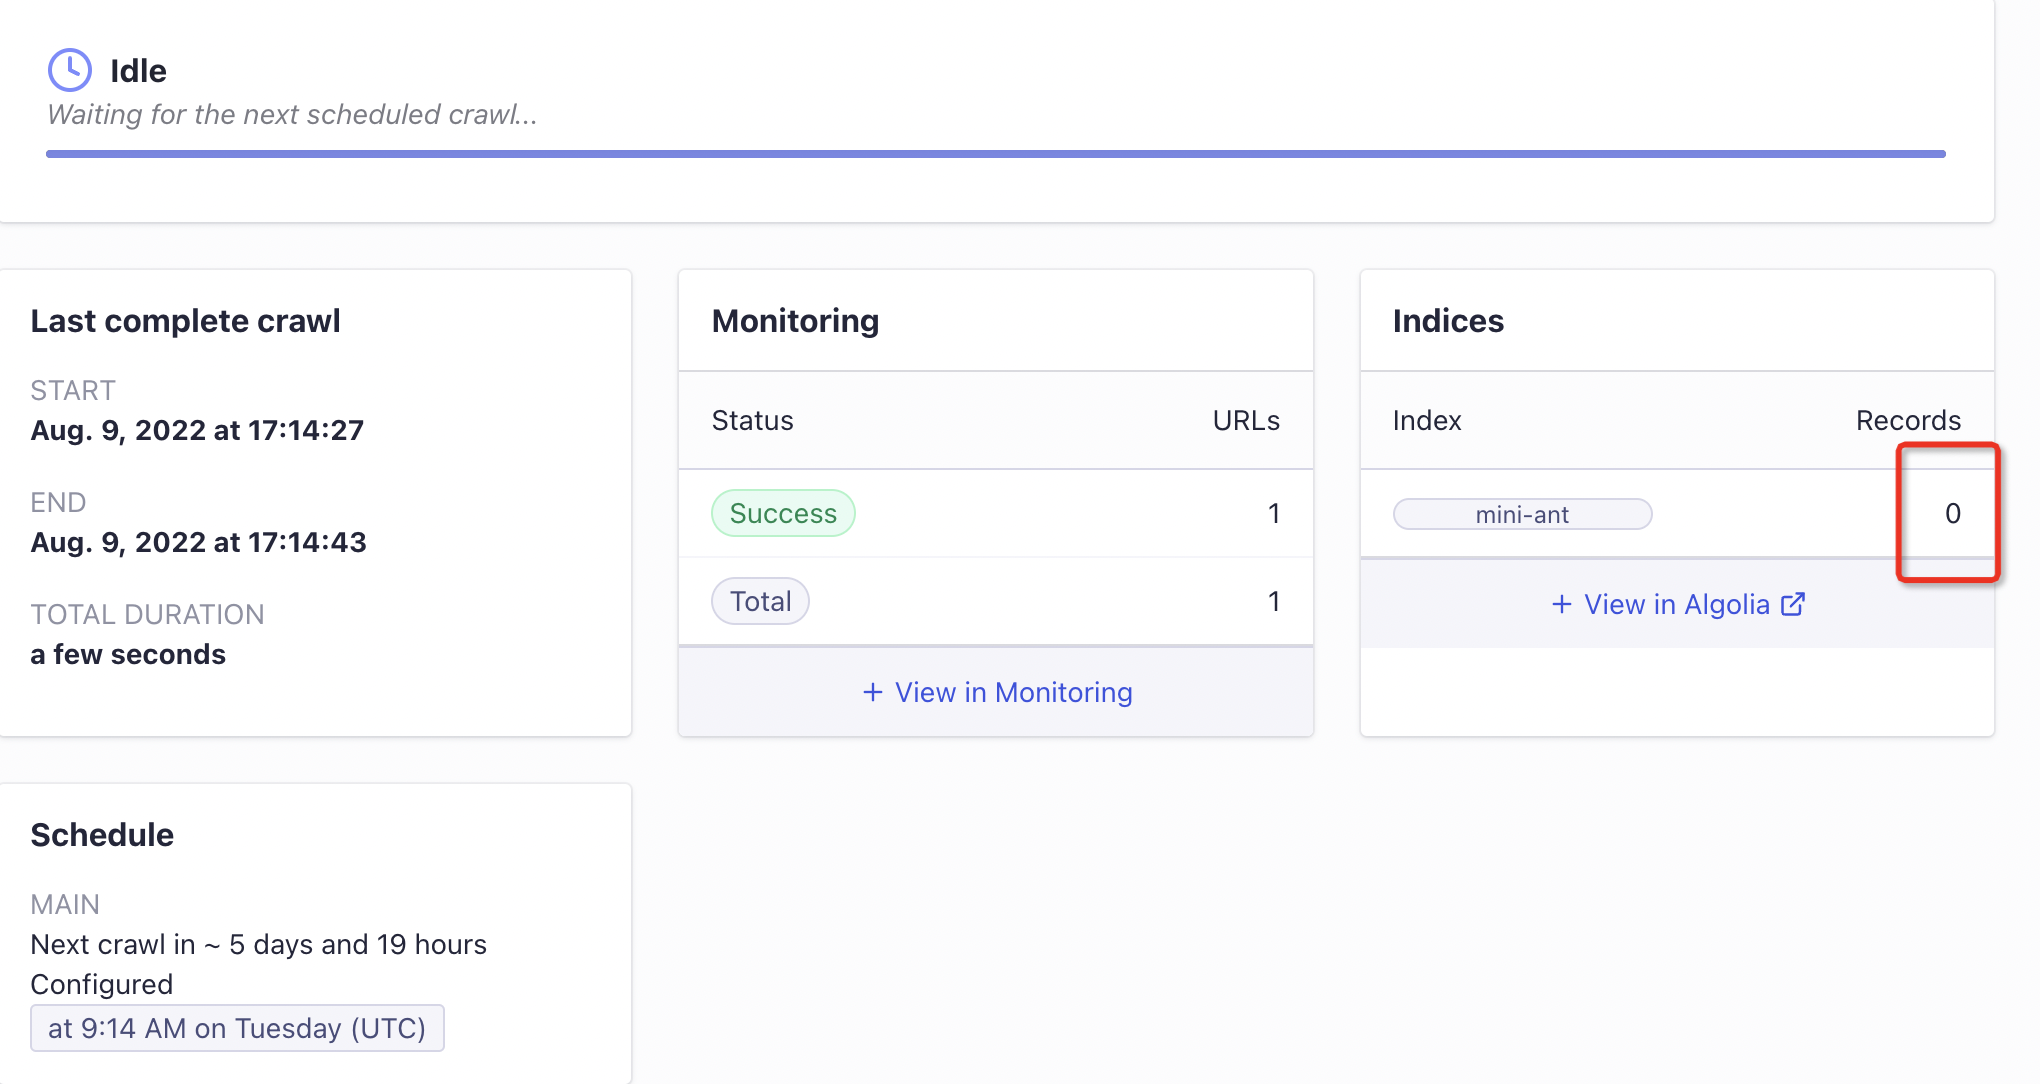Click the idle progress bar
The width and height of the screenshot is (2040, 1084).
pos(996,153)
